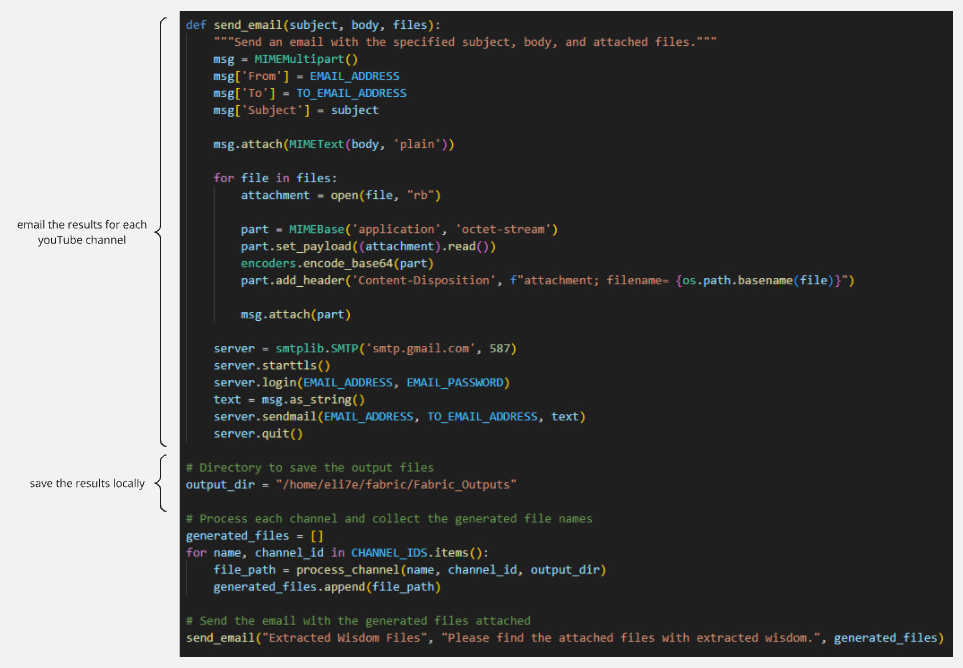Image resolution: width=963 pixels, height=668 pixels.
Task: Click the msg.attach(part) line
Action: pos(295,314)
